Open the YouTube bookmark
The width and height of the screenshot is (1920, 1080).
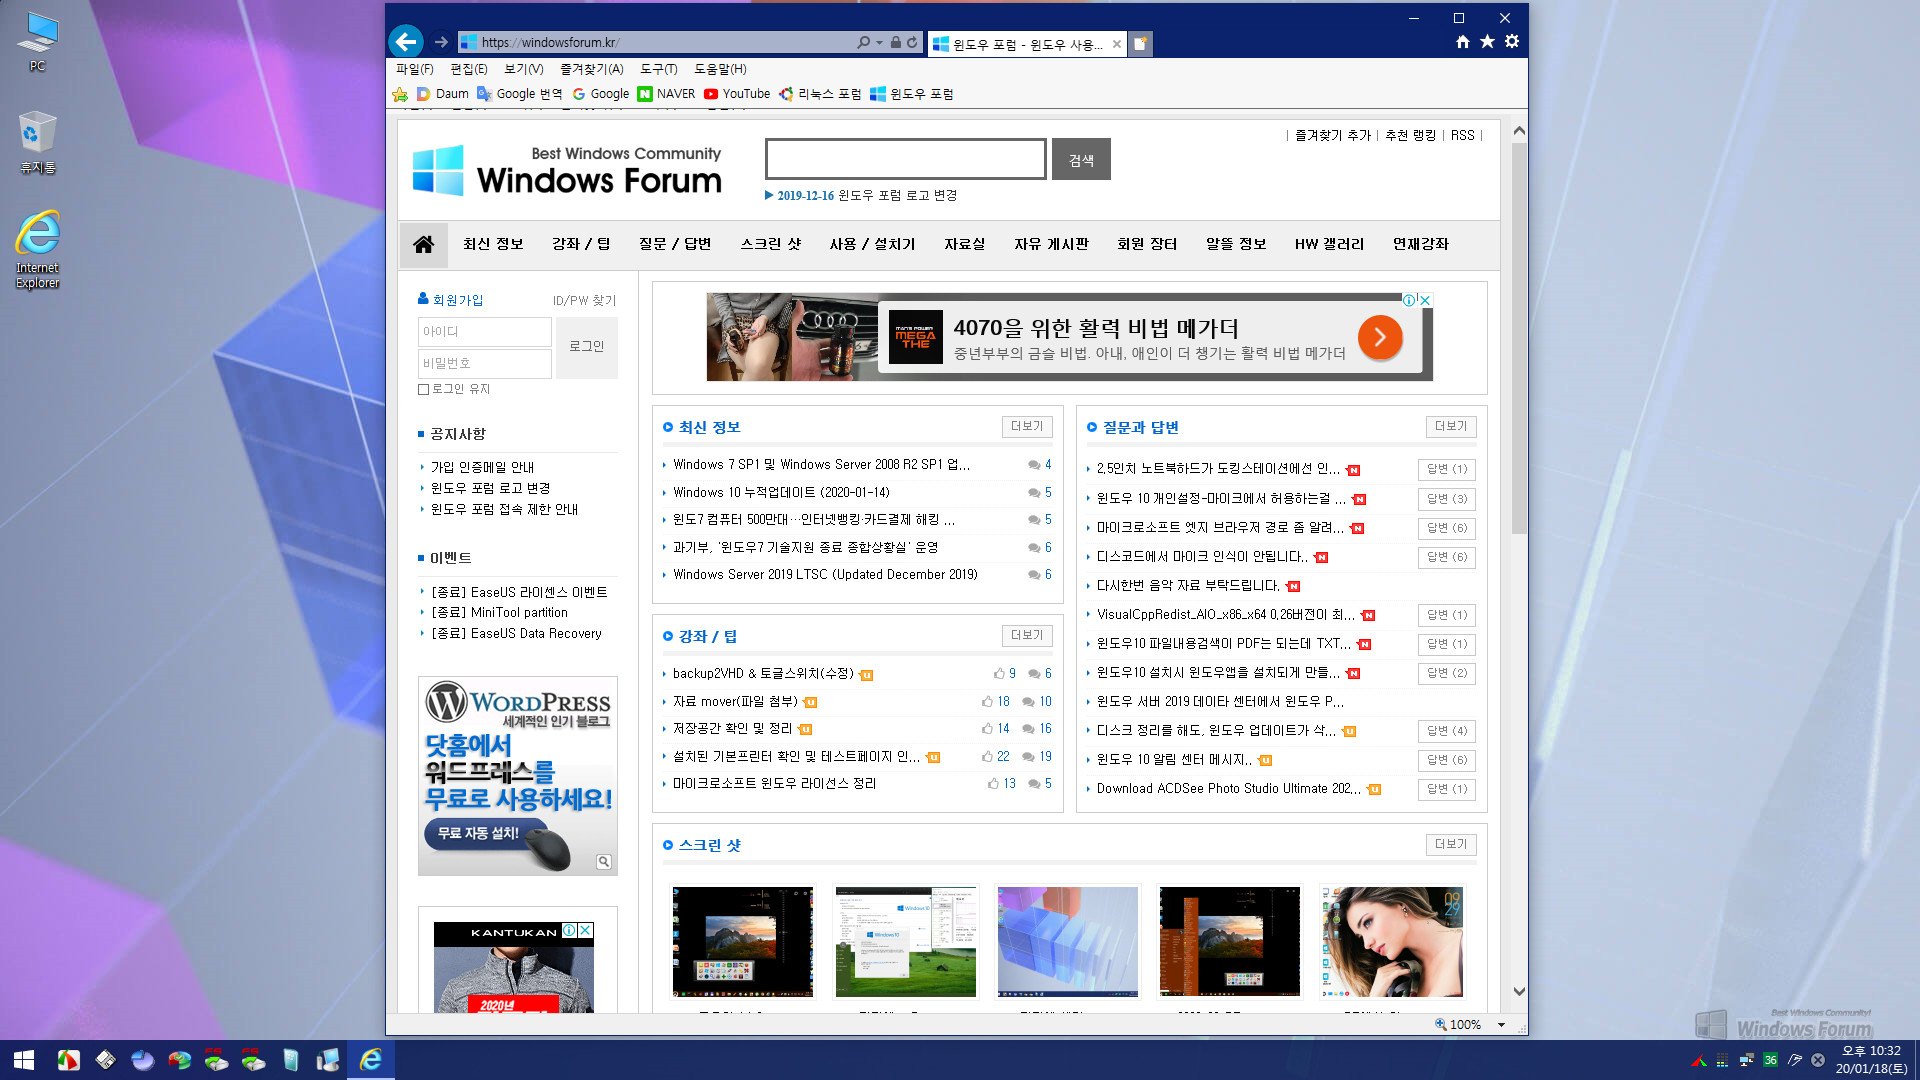737,94
